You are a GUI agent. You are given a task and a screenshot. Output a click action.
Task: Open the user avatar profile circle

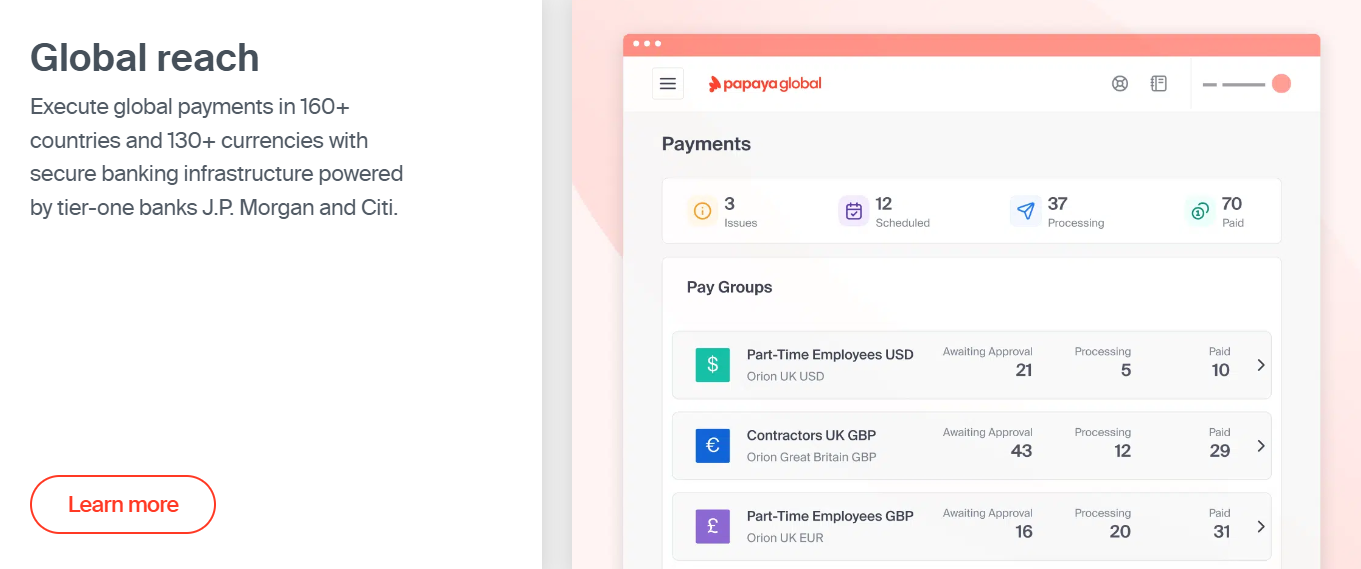[x=1281, y=84]
